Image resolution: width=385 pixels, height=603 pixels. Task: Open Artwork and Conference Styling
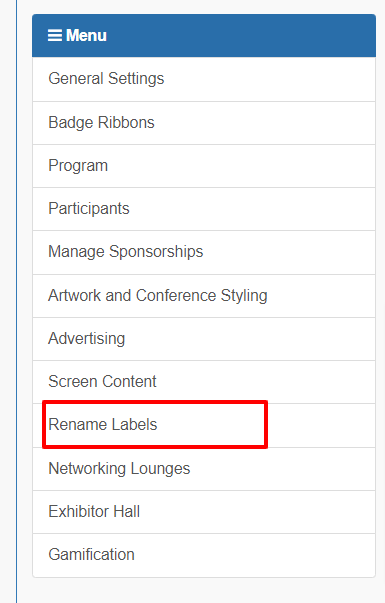[204, 296]
